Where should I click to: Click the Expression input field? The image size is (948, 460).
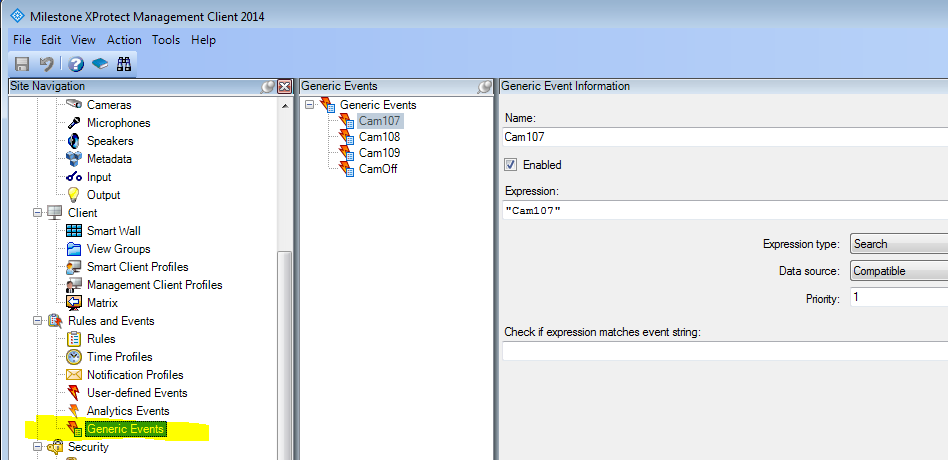pyautogui.click(x=725, y=210)
